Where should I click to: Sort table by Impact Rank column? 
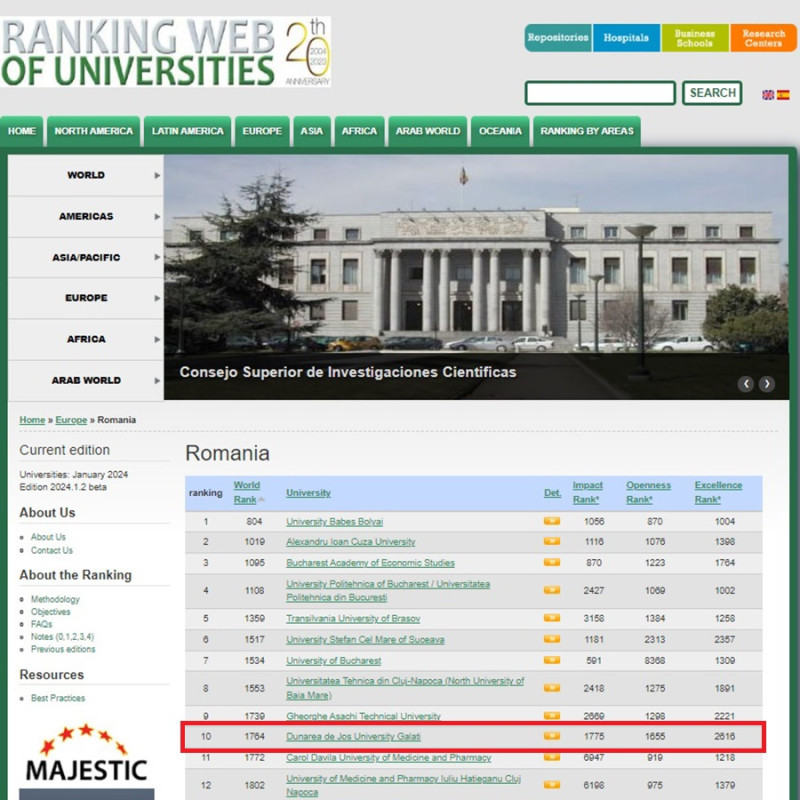(x=587, y=492)
